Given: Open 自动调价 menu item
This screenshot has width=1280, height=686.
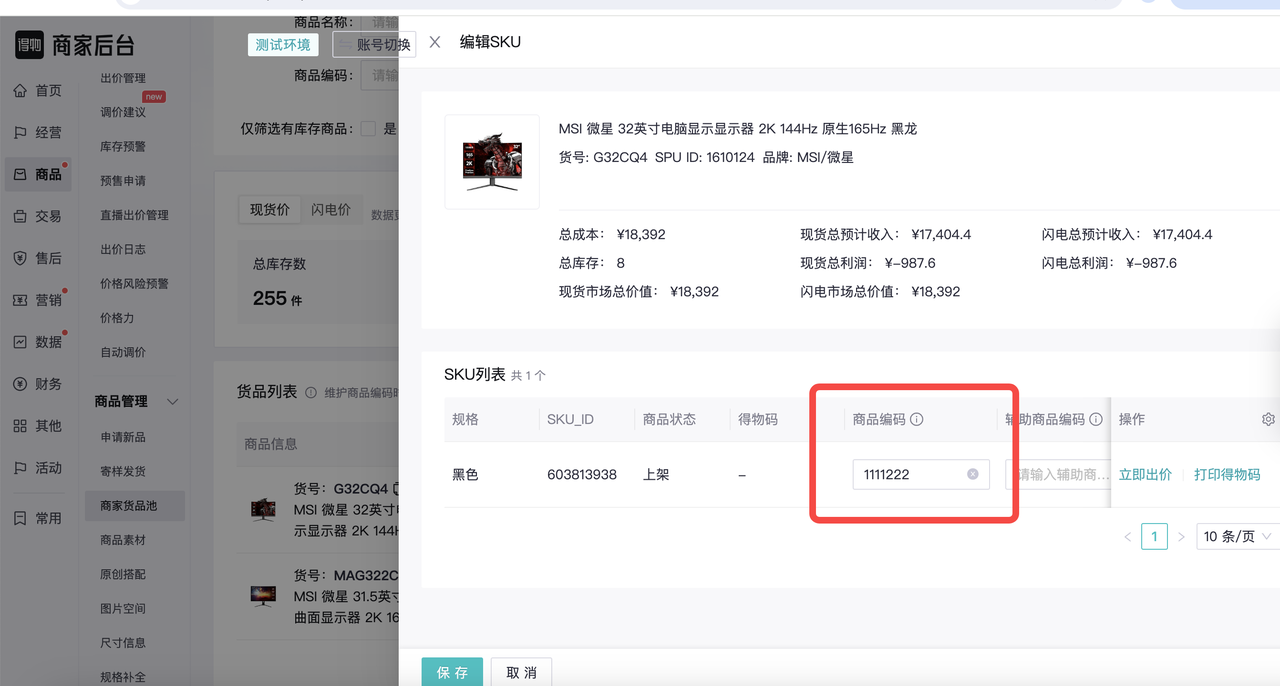Looking at the screenshot, I should tap(123, 352).
